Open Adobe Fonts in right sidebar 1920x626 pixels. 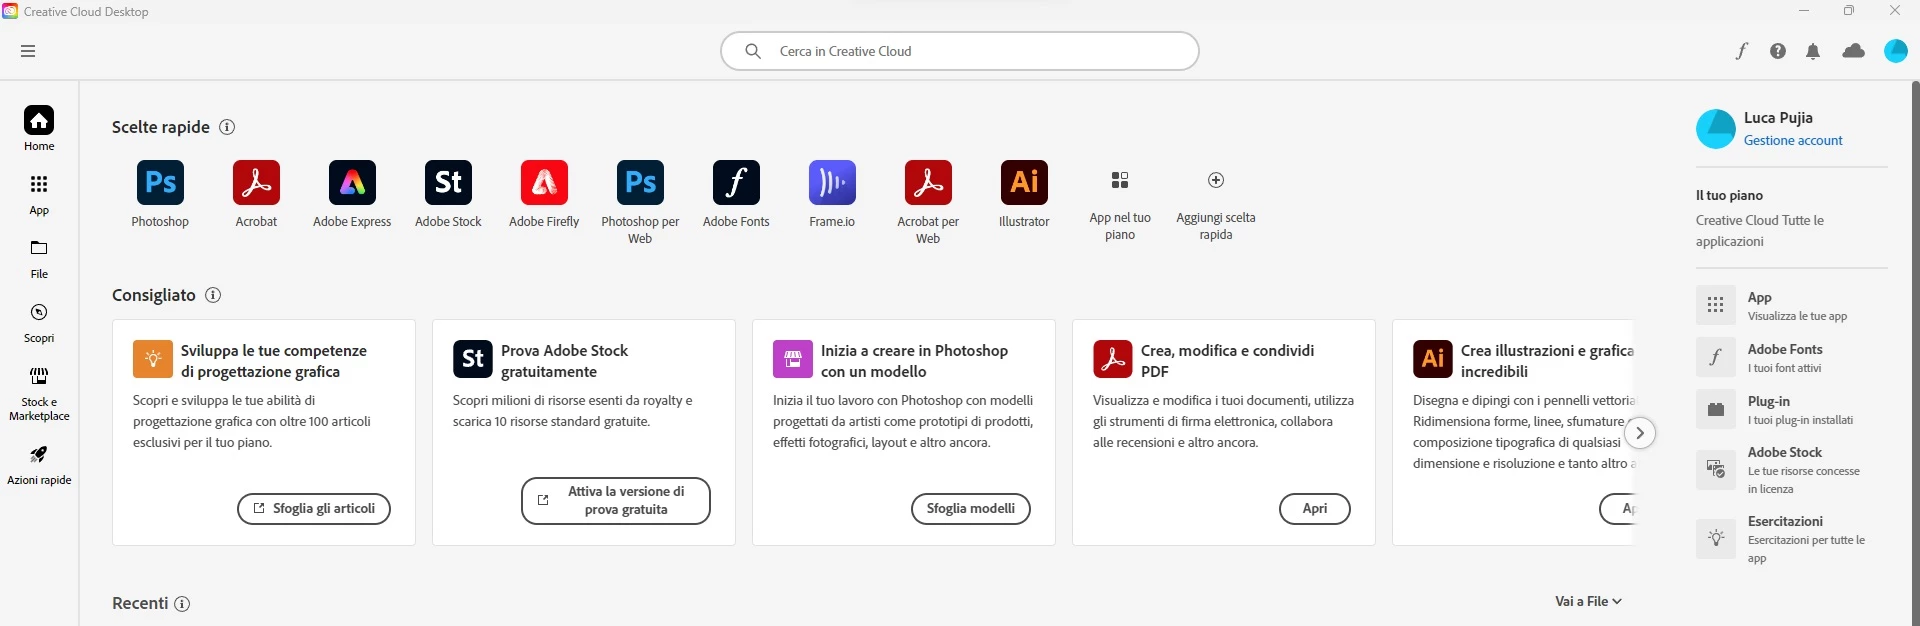(1790, 358)
